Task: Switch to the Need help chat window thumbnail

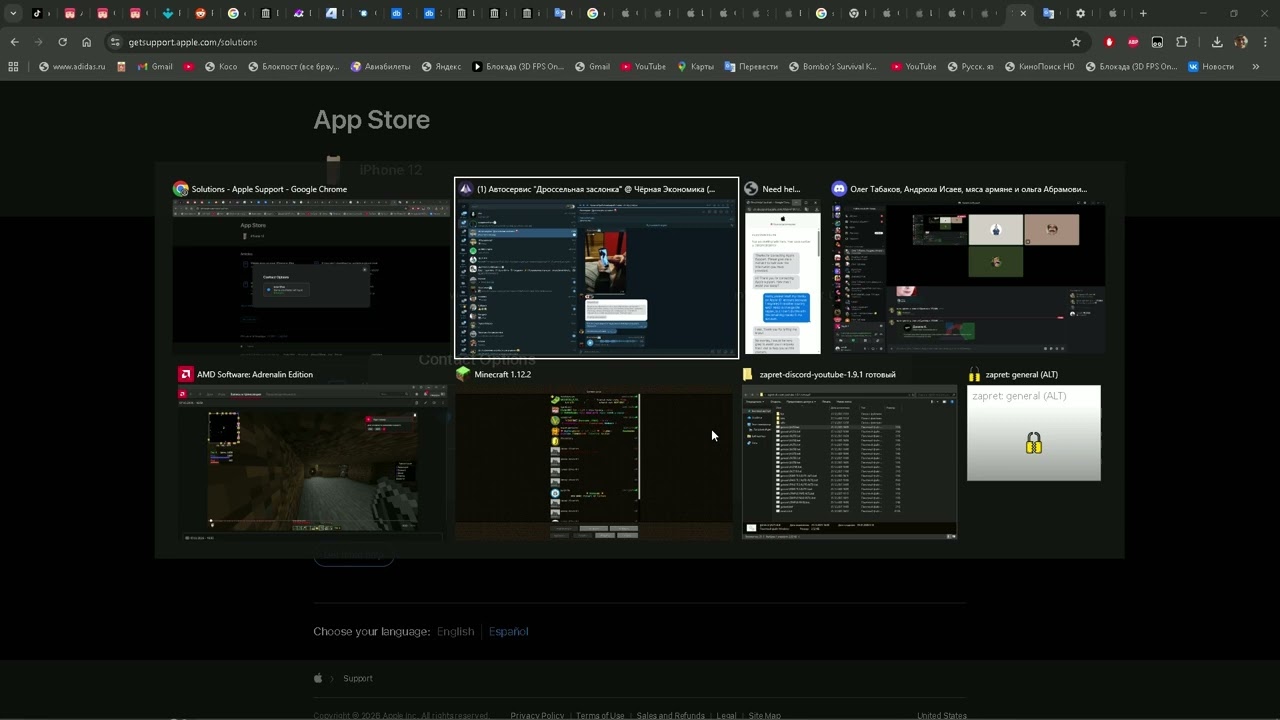Action: (x=782, y=267)
